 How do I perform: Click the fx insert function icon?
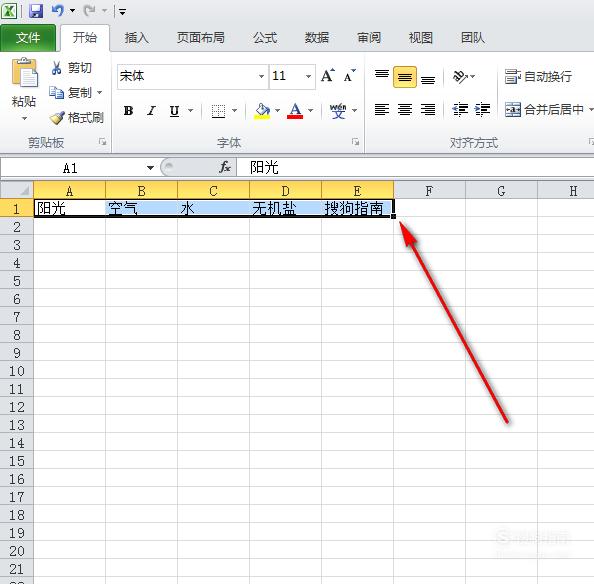pos(225,167)
